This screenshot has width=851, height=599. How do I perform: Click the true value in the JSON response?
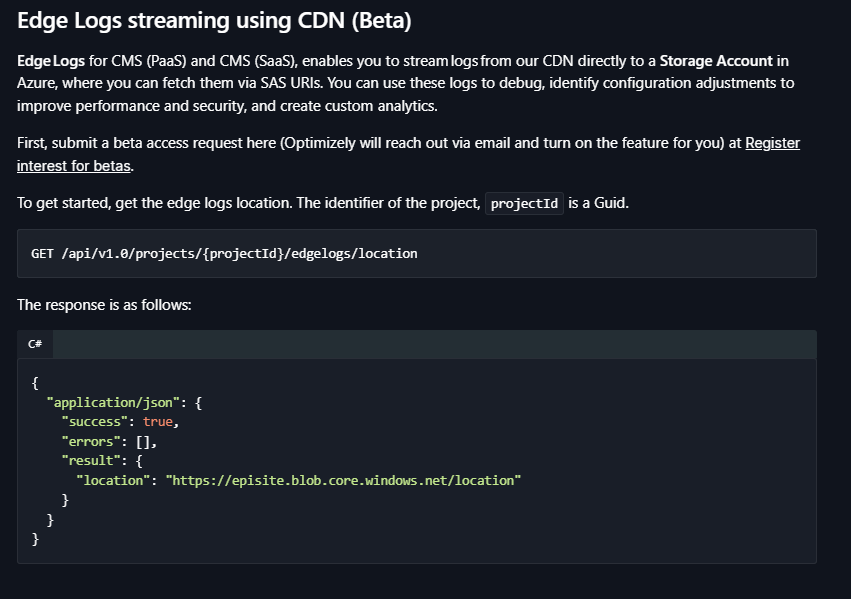(159, 421)
